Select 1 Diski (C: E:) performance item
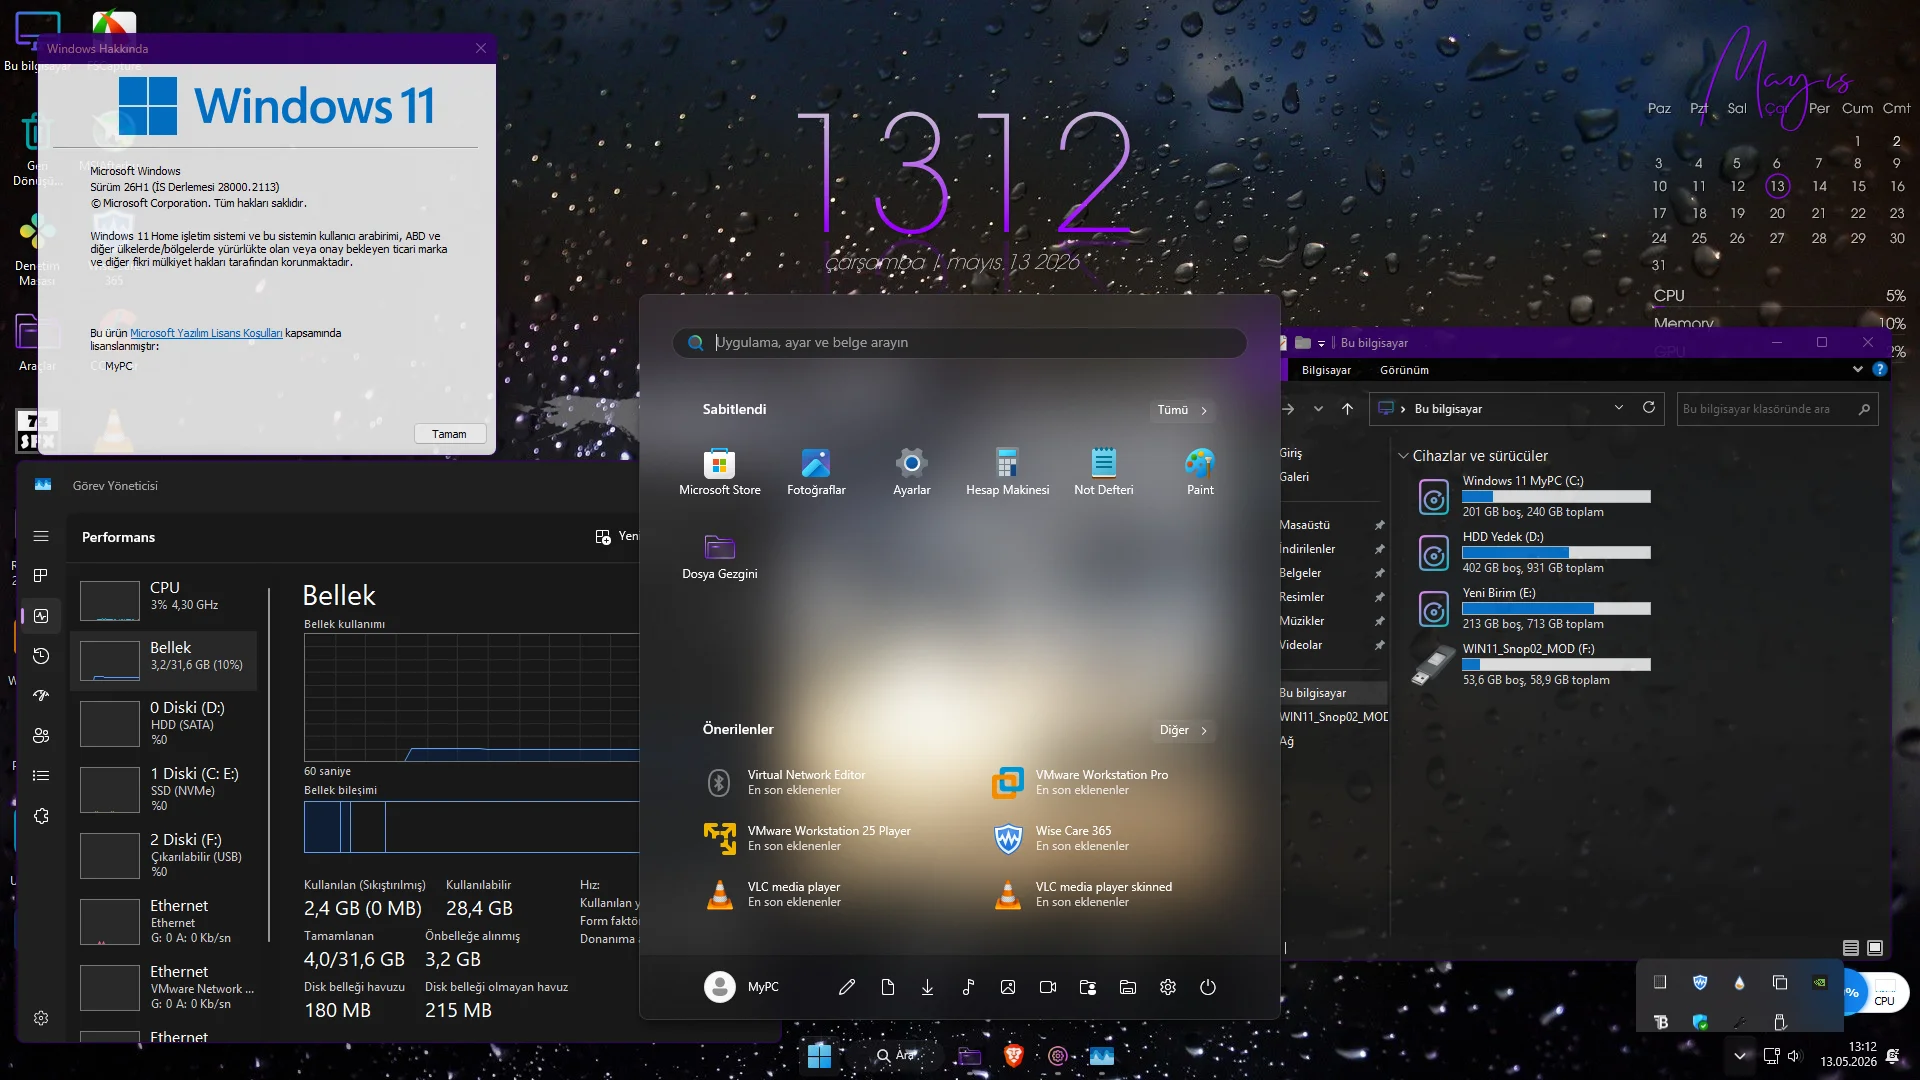The image size is (1920, 1080). point(164,789)
